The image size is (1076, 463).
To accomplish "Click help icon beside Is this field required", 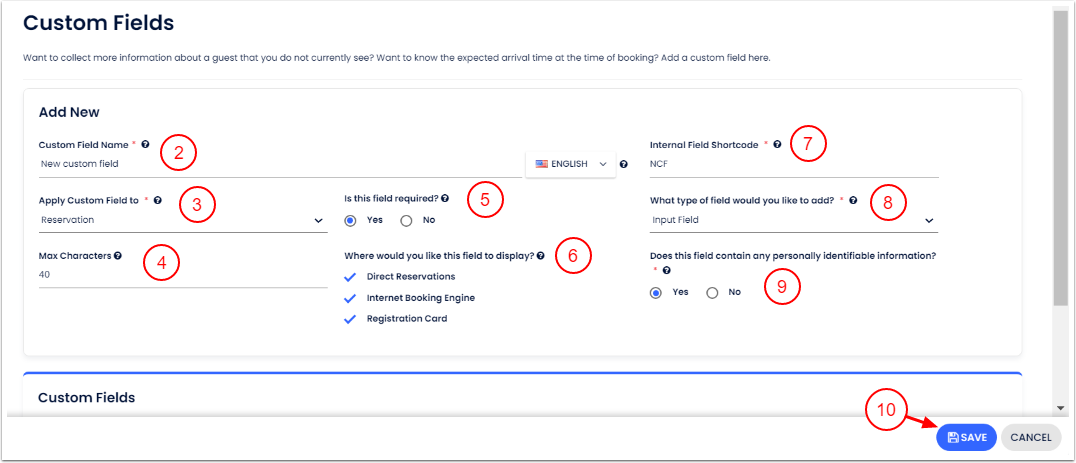I will 445,199.
